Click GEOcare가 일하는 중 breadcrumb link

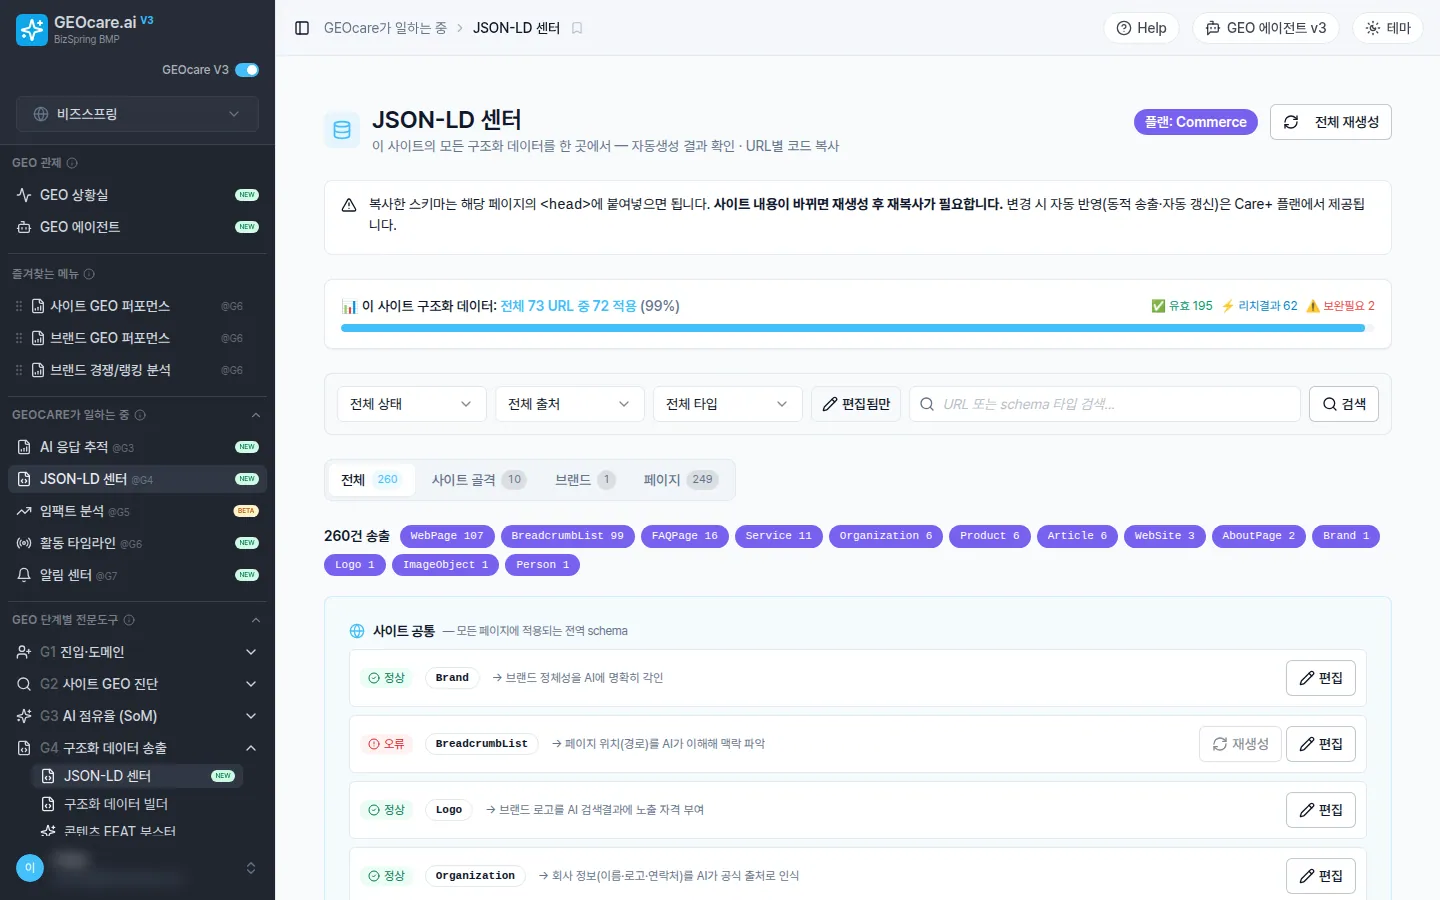(385, 28)
